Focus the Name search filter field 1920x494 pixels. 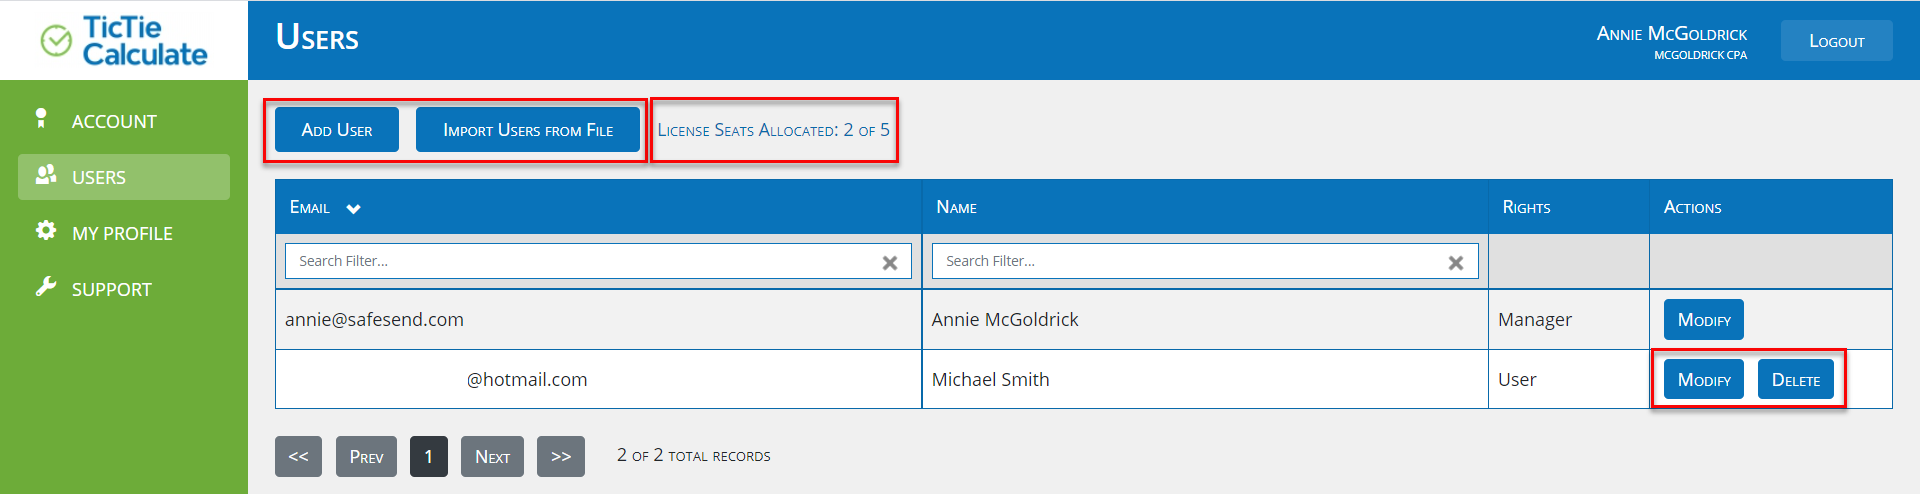1205,261
